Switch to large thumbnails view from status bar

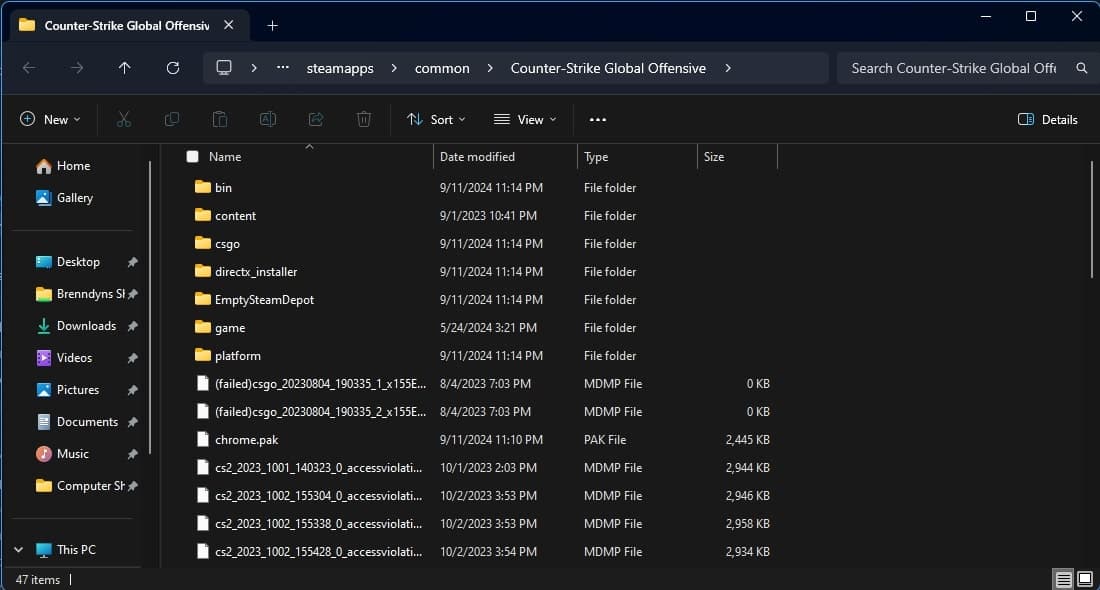(x=1083, y=578)
